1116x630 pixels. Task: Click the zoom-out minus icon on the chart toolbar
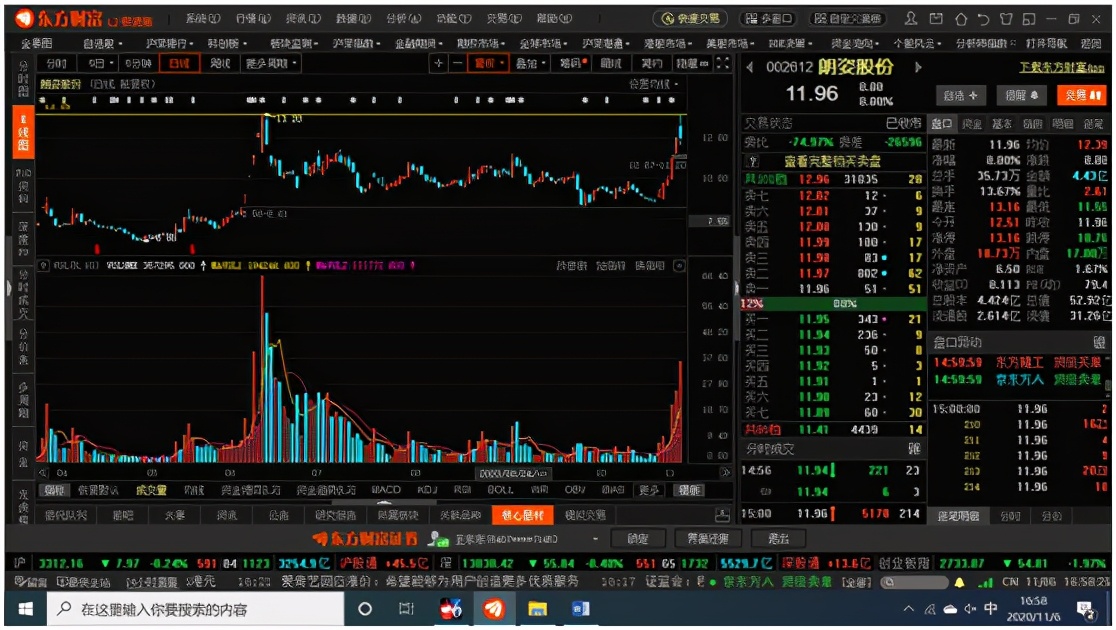pyautogui.click(x=456, y=63)
